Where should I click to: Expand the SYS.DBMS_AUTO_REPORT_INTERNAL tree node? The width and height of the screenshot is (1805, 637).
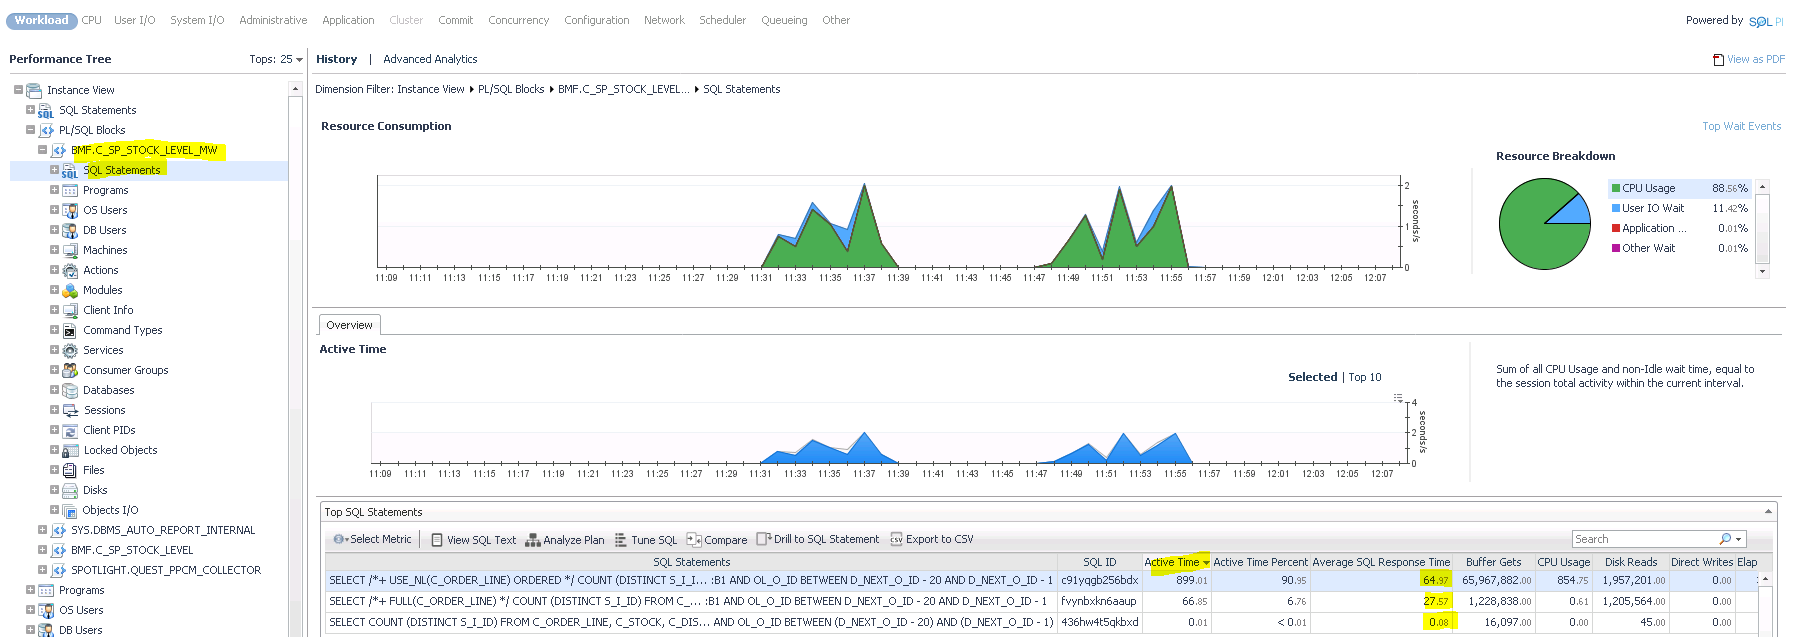[42, 530]
